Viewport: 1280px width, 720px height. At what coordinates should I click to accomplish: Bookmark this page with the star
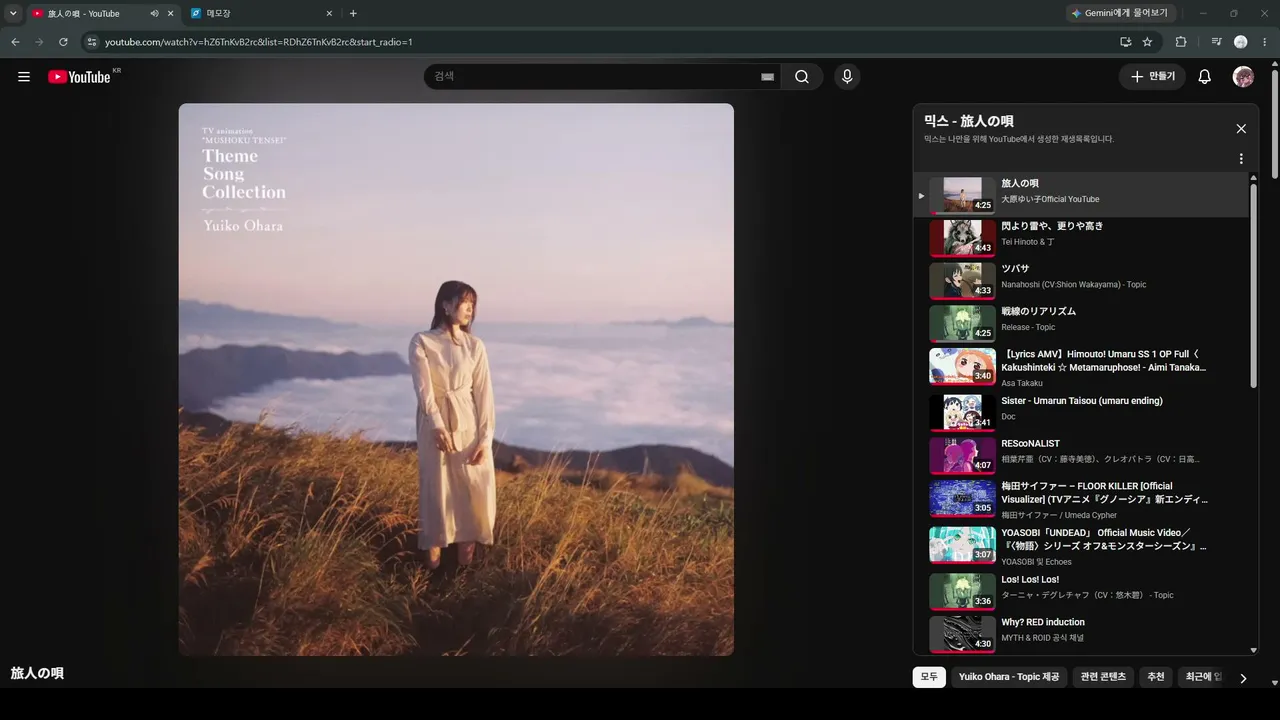pos(1147,42)
